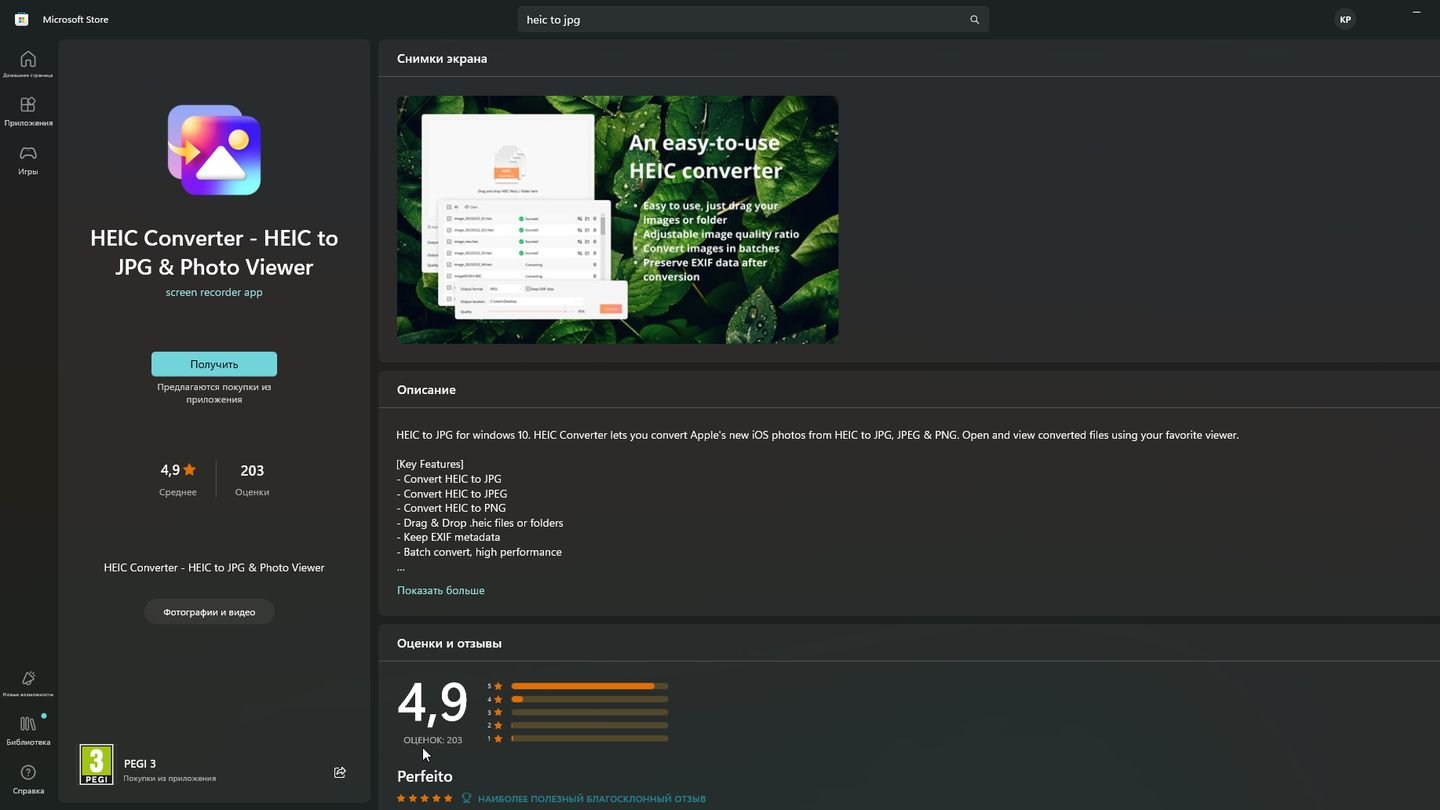Screen dimensions: 1440x810
Task: Click 'Drag & Drop .heic files or folders' line
Action: click(480, 523)
